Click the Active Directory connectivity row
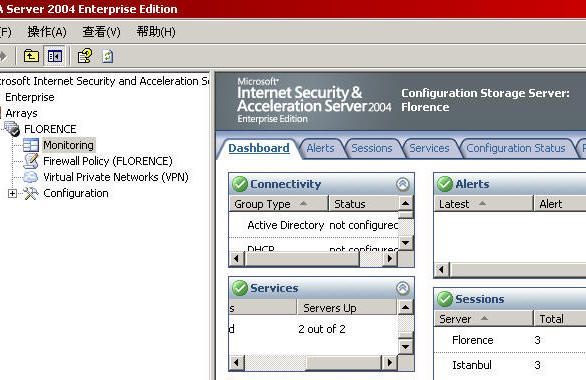 (x=314, y=225)
